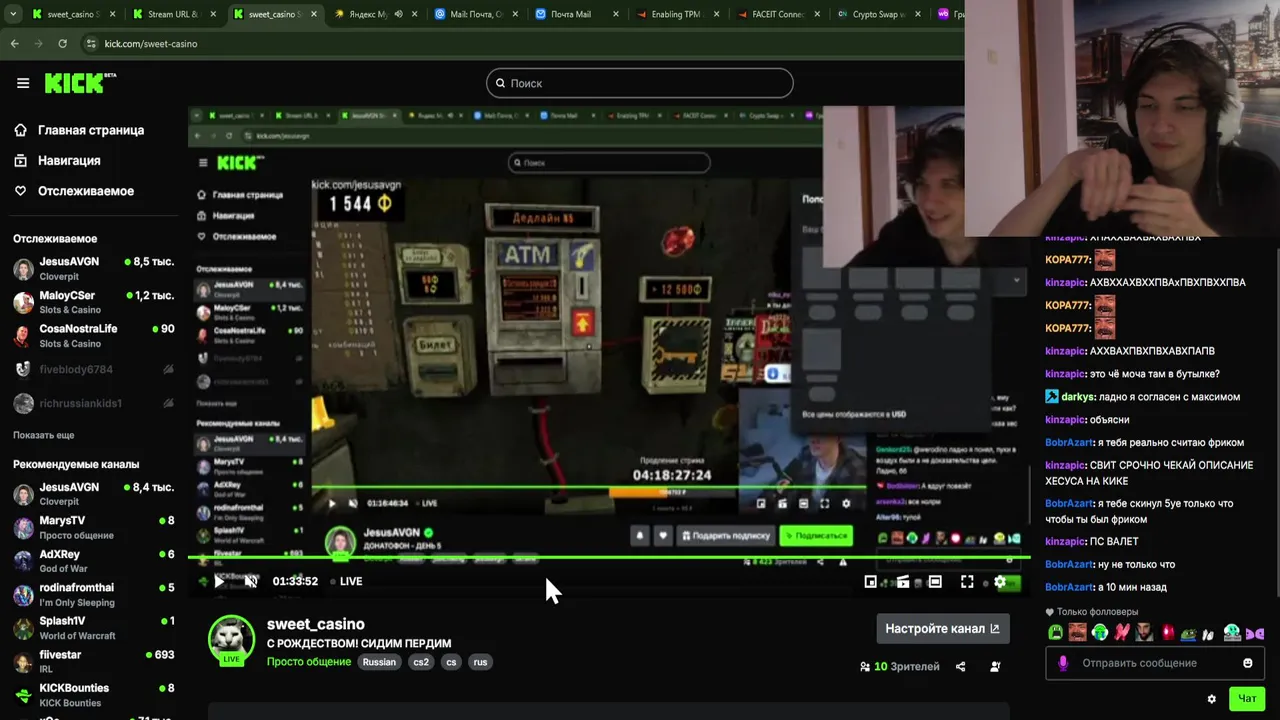The width and height of the screenshot is (1280, 720).
Task: Click the purple microphone icon in chat input
Action: pyautogui.click(x=1063, y=663)
